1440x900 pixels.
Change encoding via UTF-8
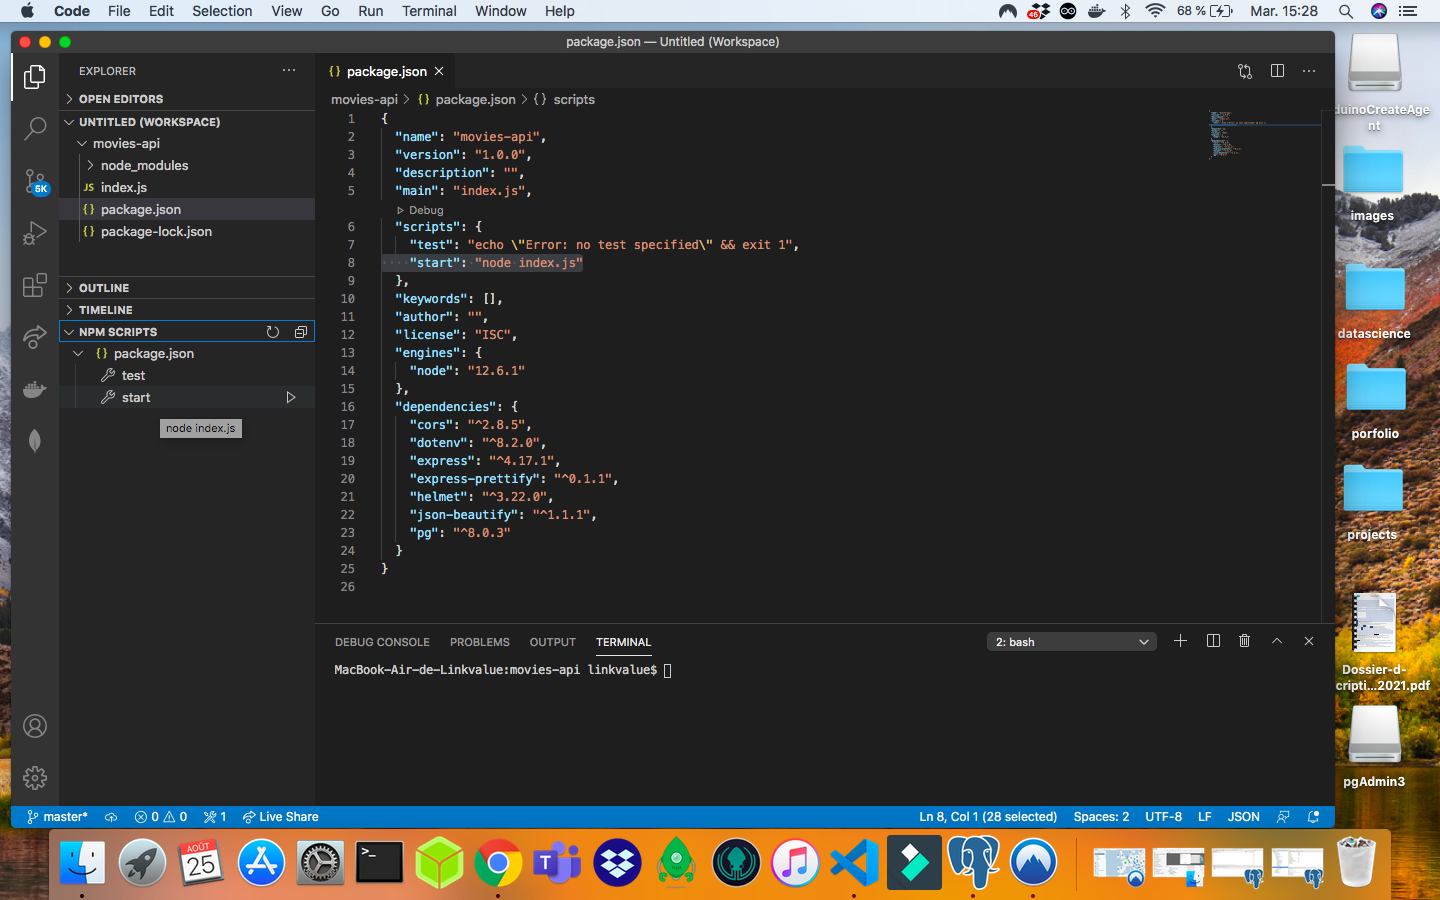1163,817
